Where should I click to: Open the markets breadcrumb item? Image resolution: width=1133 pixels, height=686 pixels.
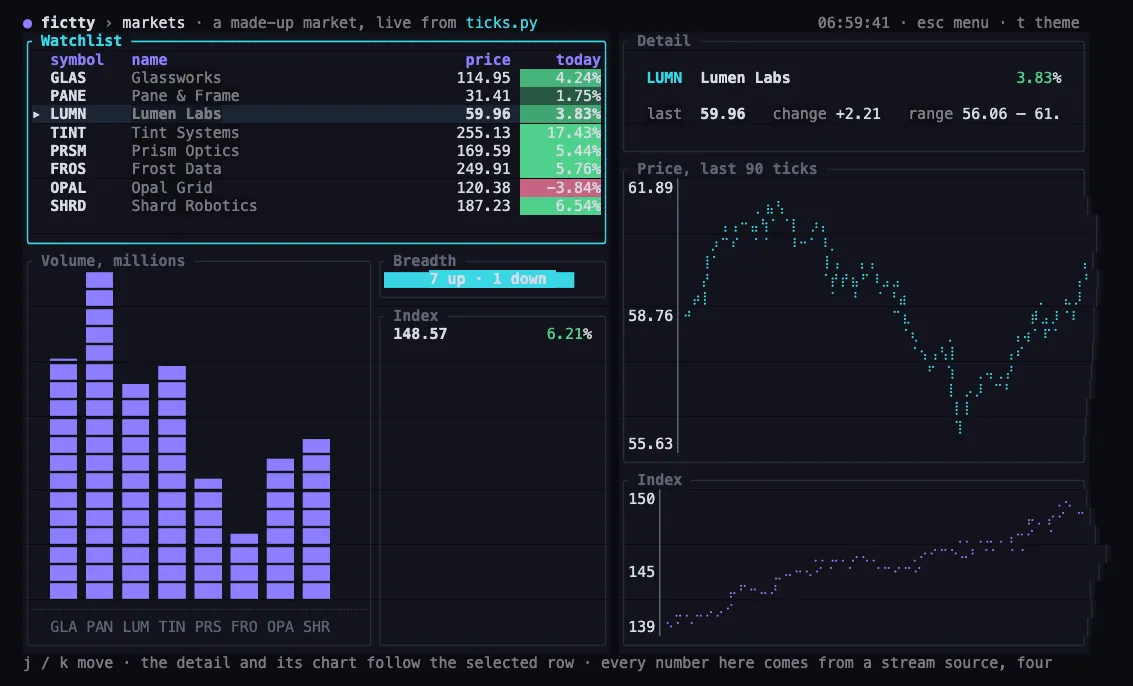pos(153,22)
